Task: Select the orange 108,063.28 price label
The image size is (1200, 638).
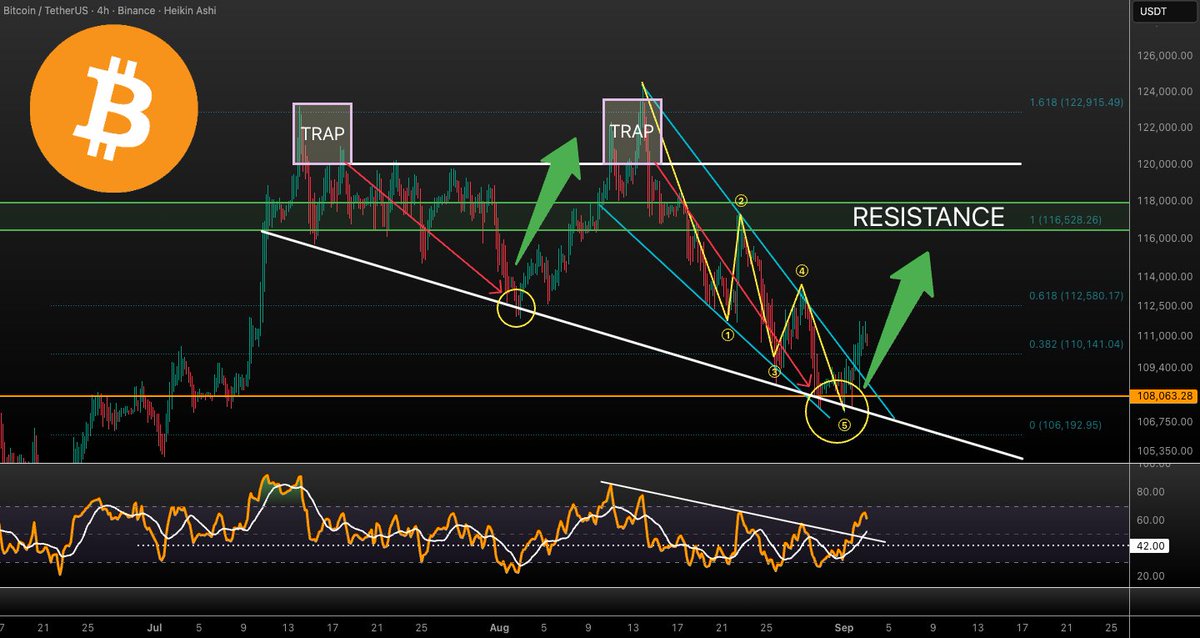Action: point(1166,396)
